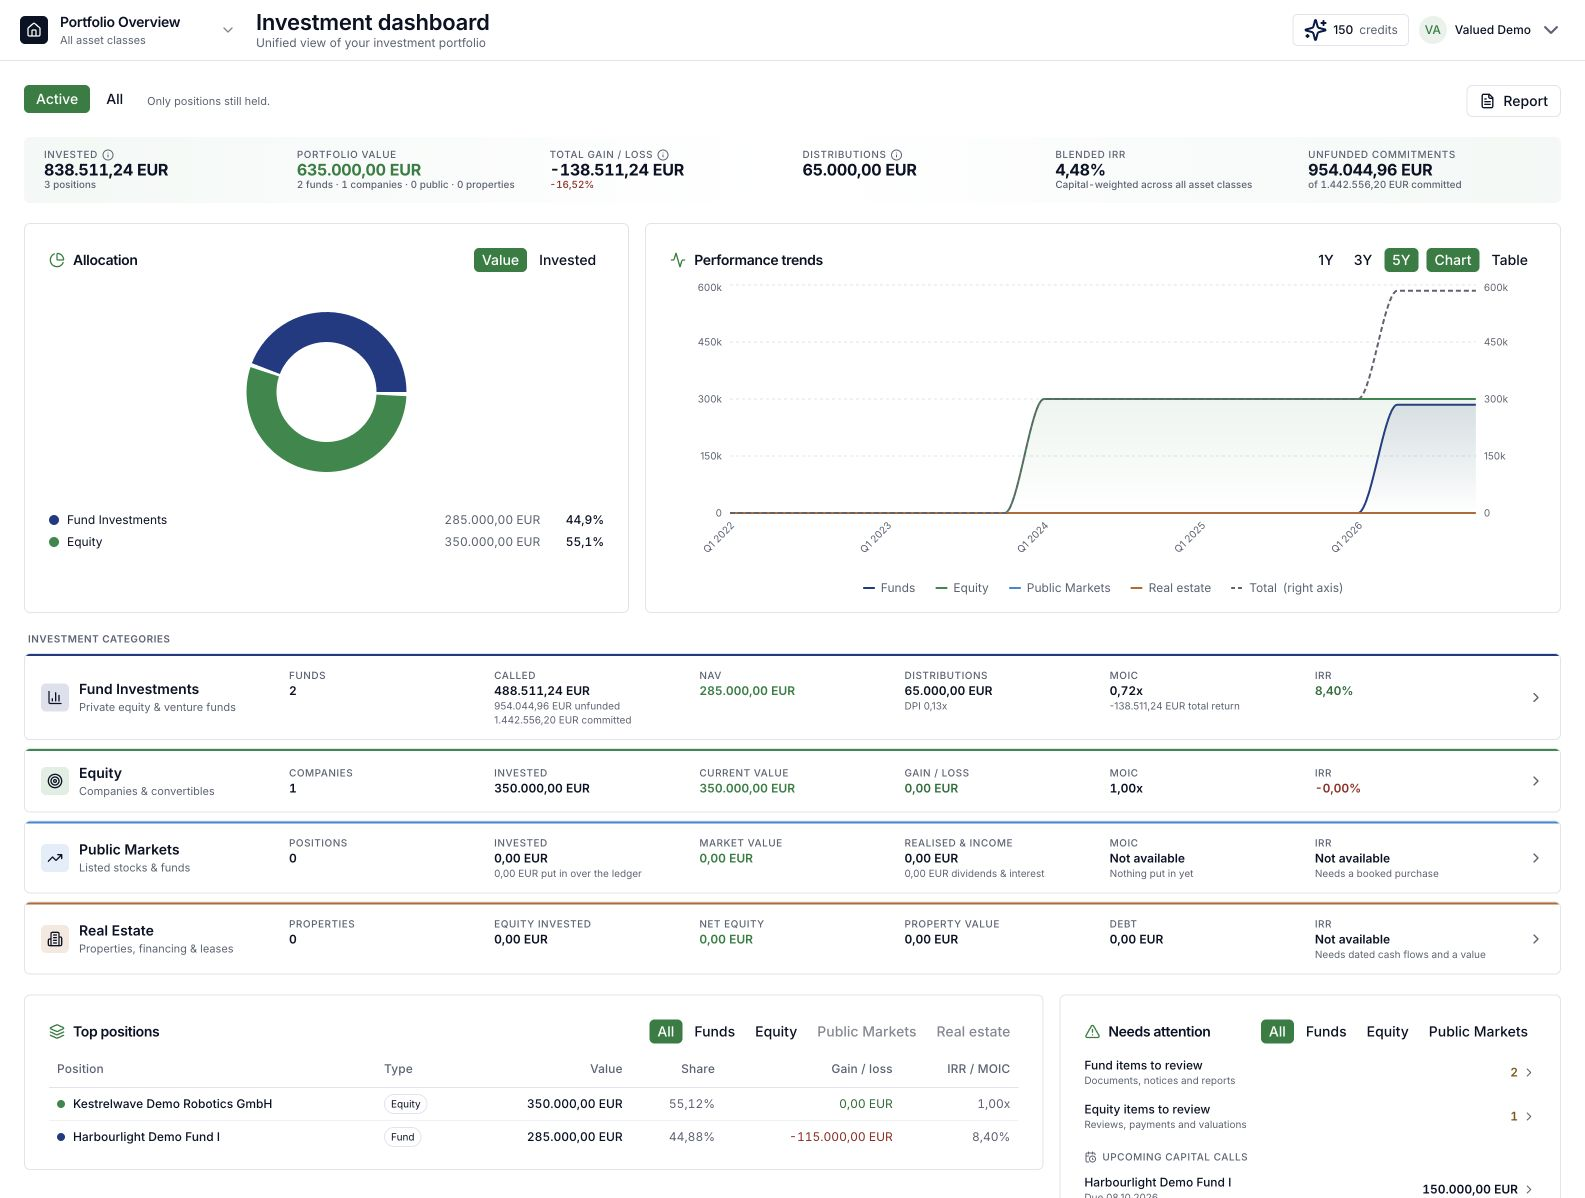Show performance trends as Table

point(1509,260)
